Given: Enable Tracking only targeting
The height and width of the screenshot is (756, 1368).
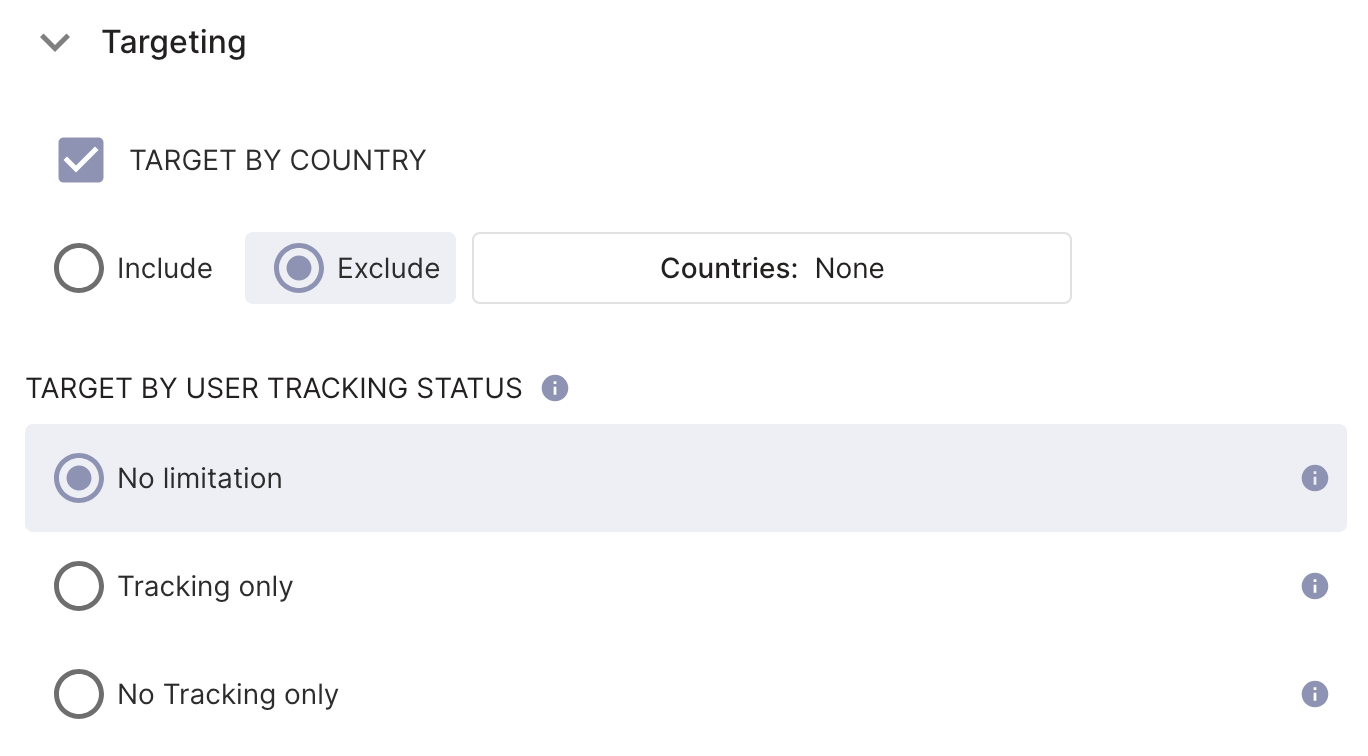Looking at the screenshot, I should (x=78, y=586).
